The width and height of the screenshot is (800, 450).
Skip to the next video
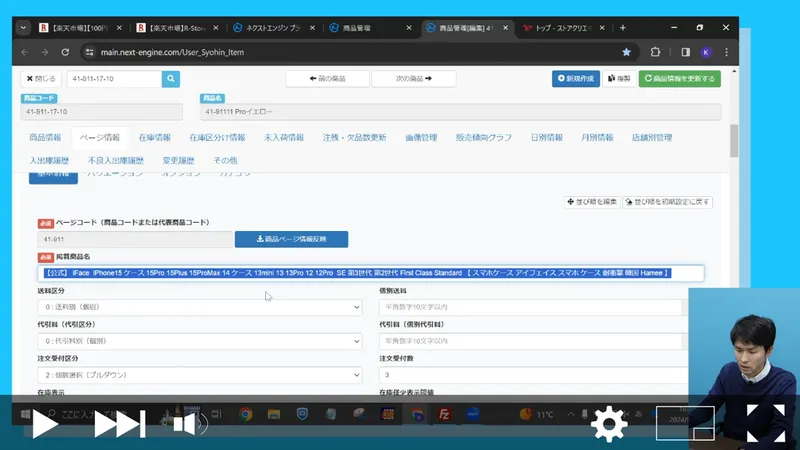point(120,424)
